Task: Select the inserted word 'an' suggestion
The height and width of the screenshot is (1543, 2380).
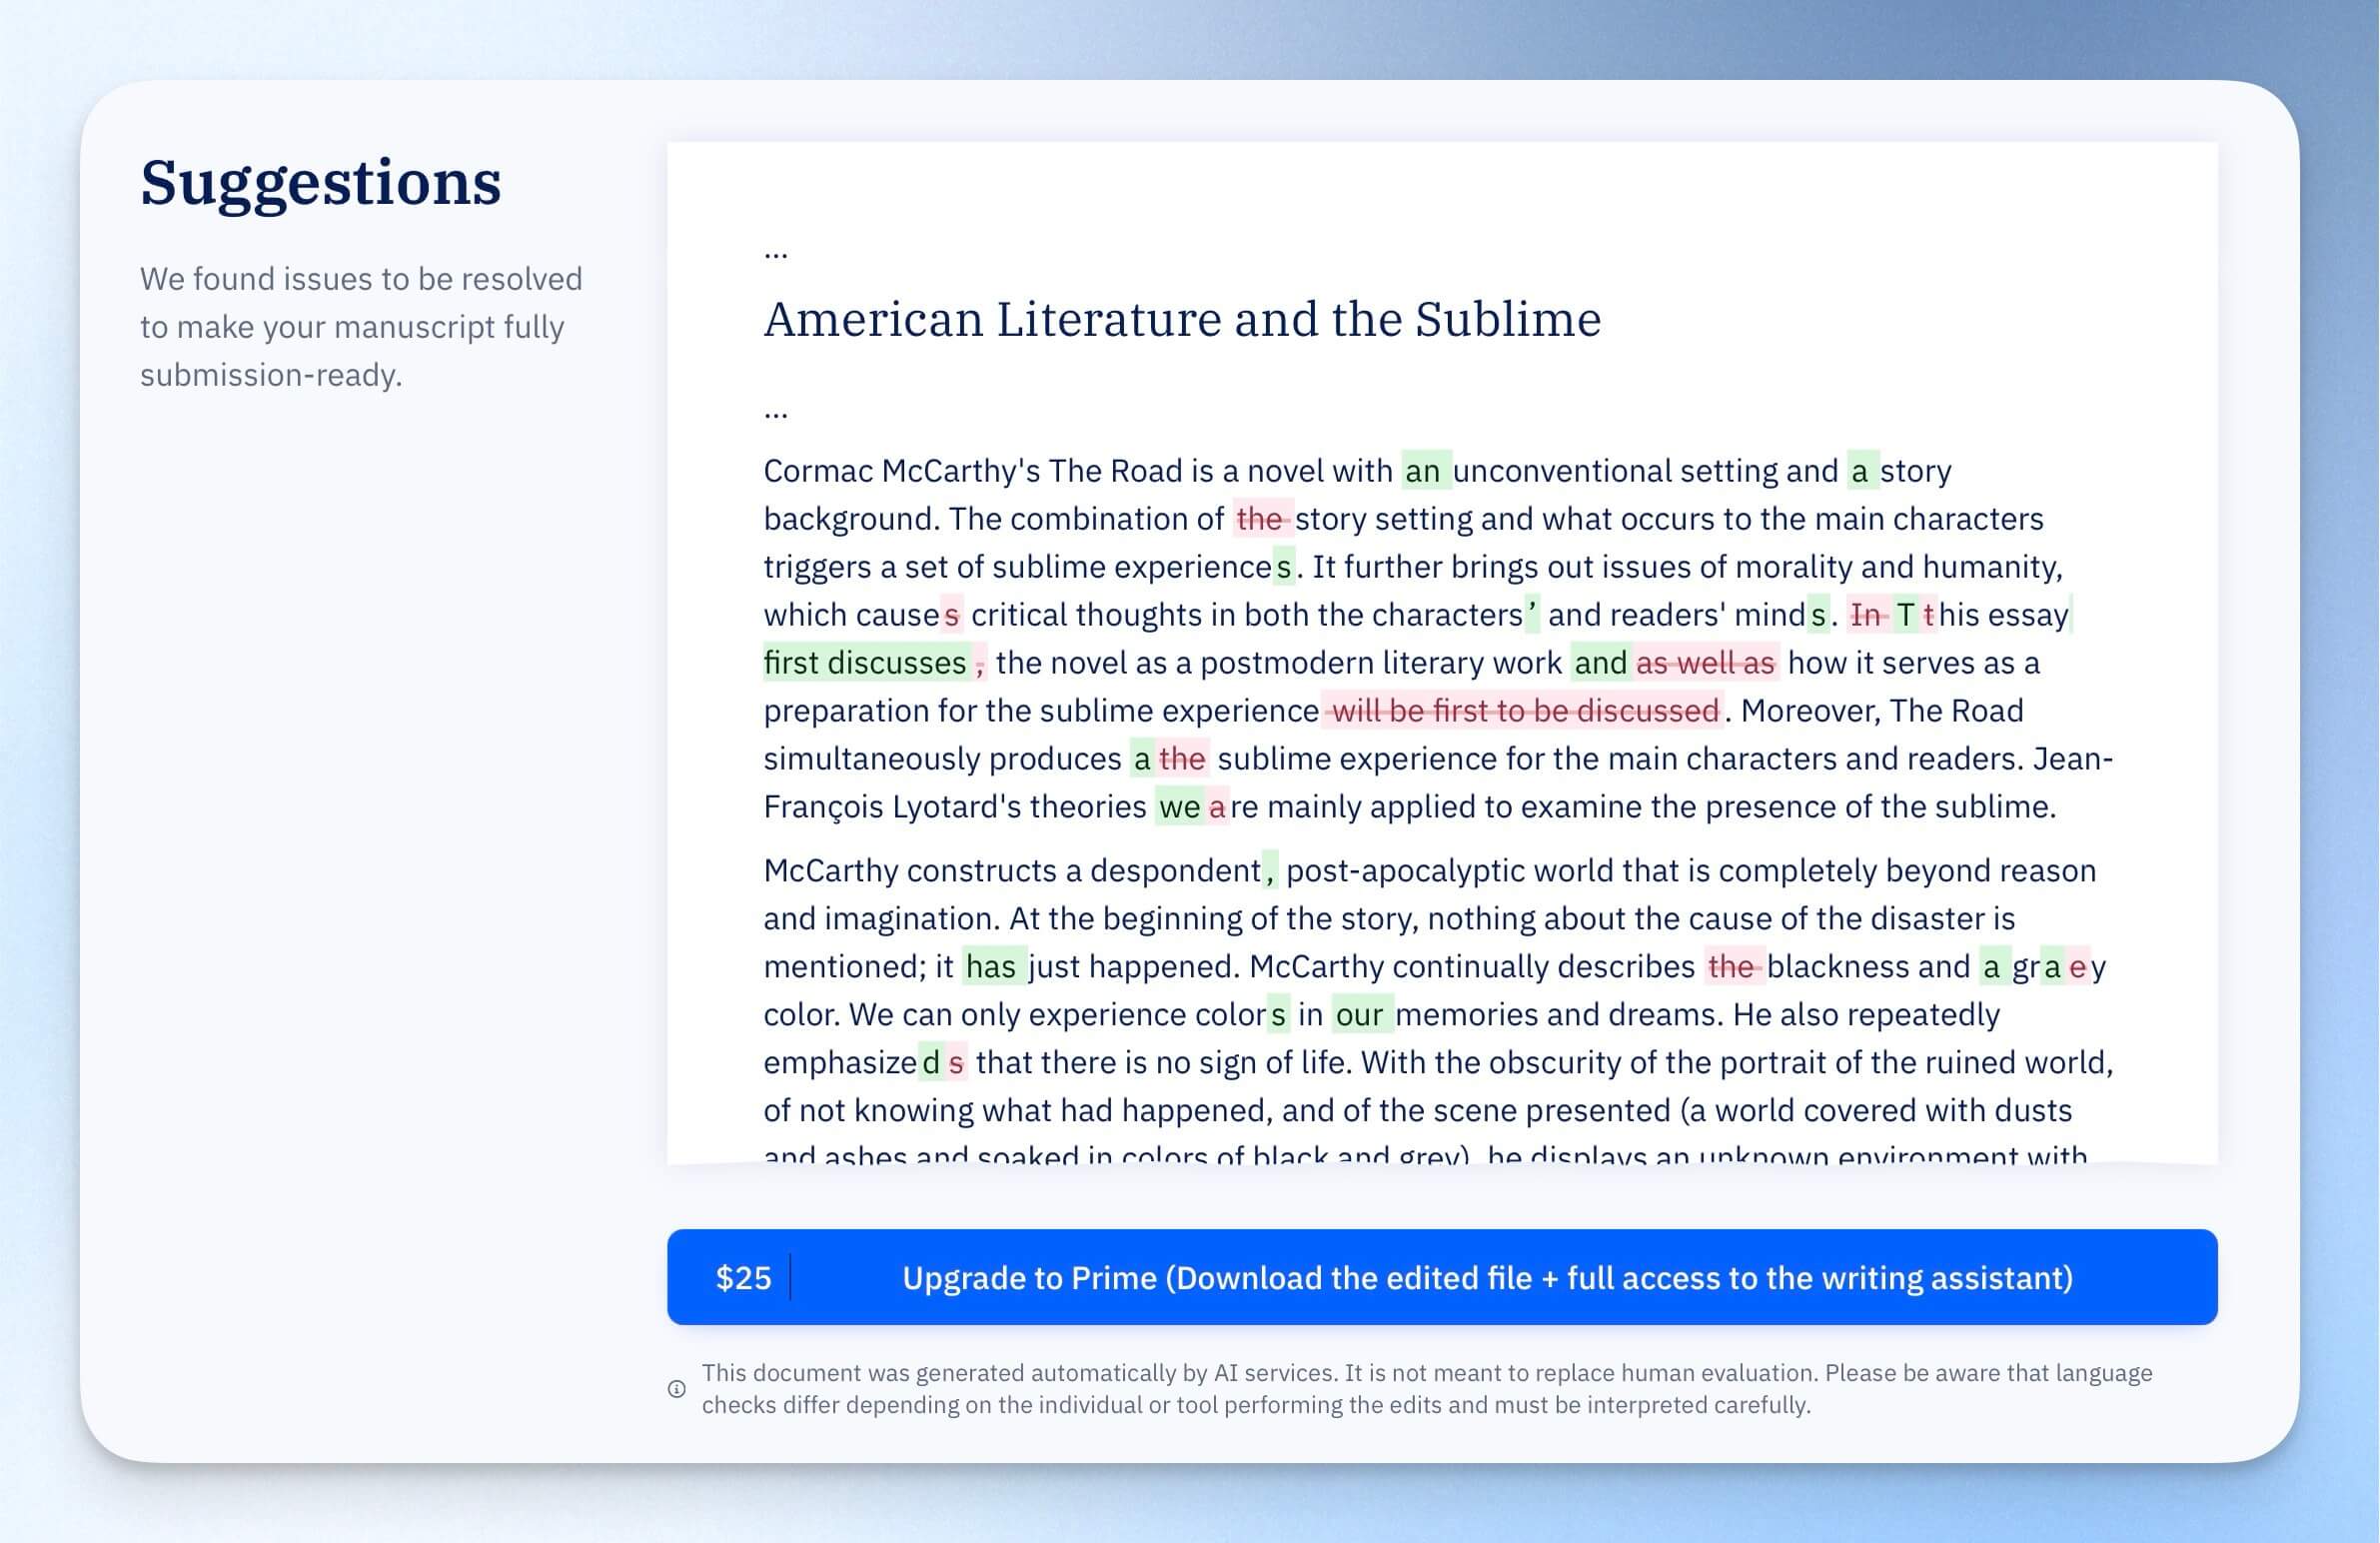Action: pos(1424,470)
